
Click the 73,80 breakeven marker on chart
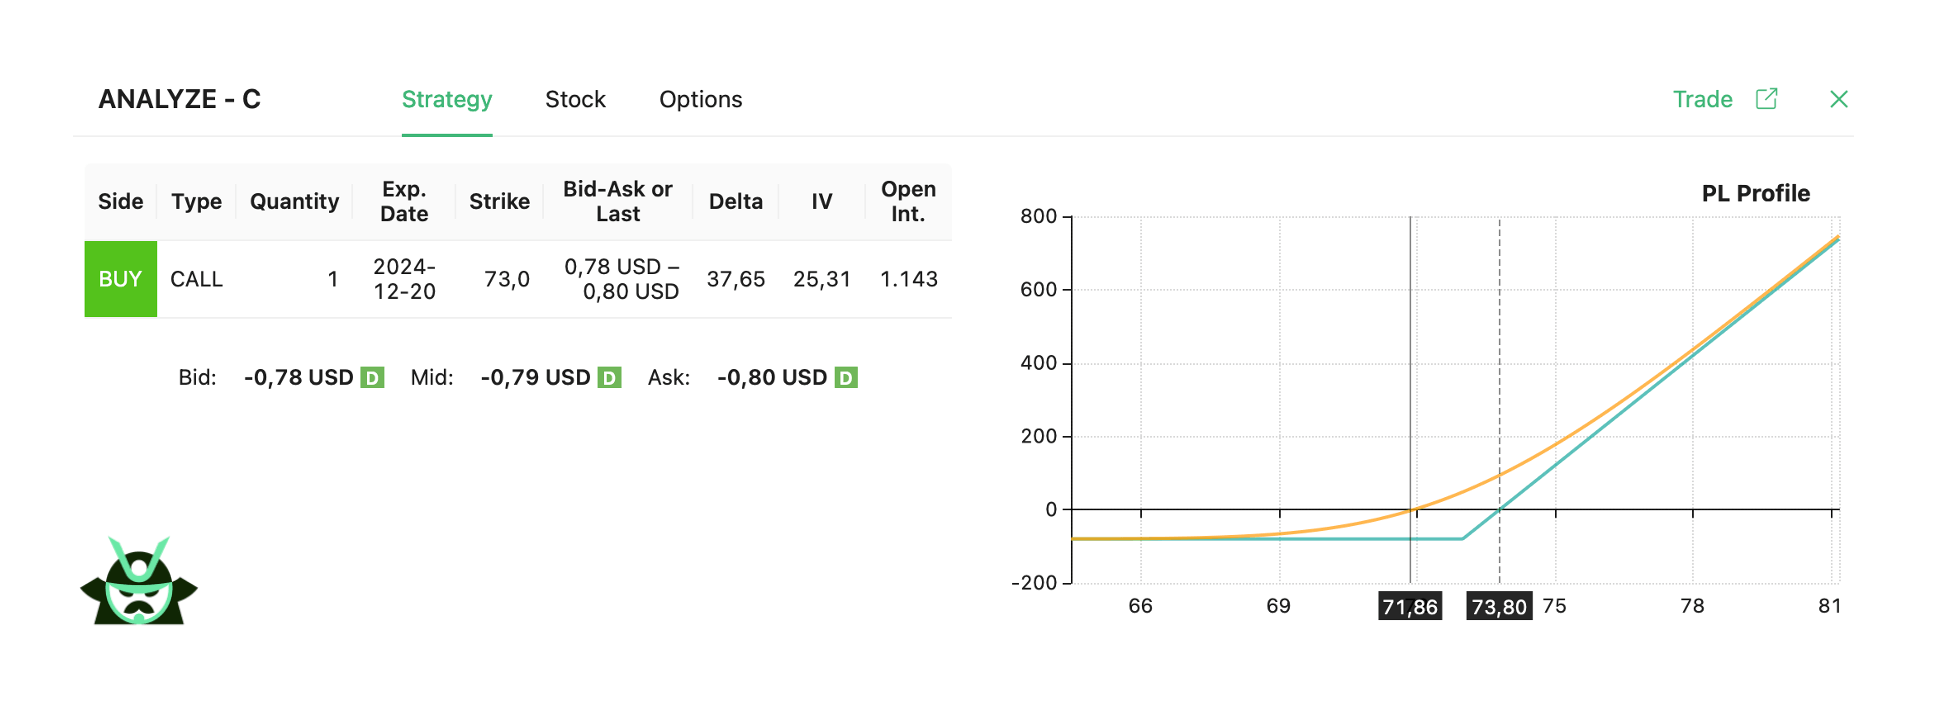(1499, 606)
